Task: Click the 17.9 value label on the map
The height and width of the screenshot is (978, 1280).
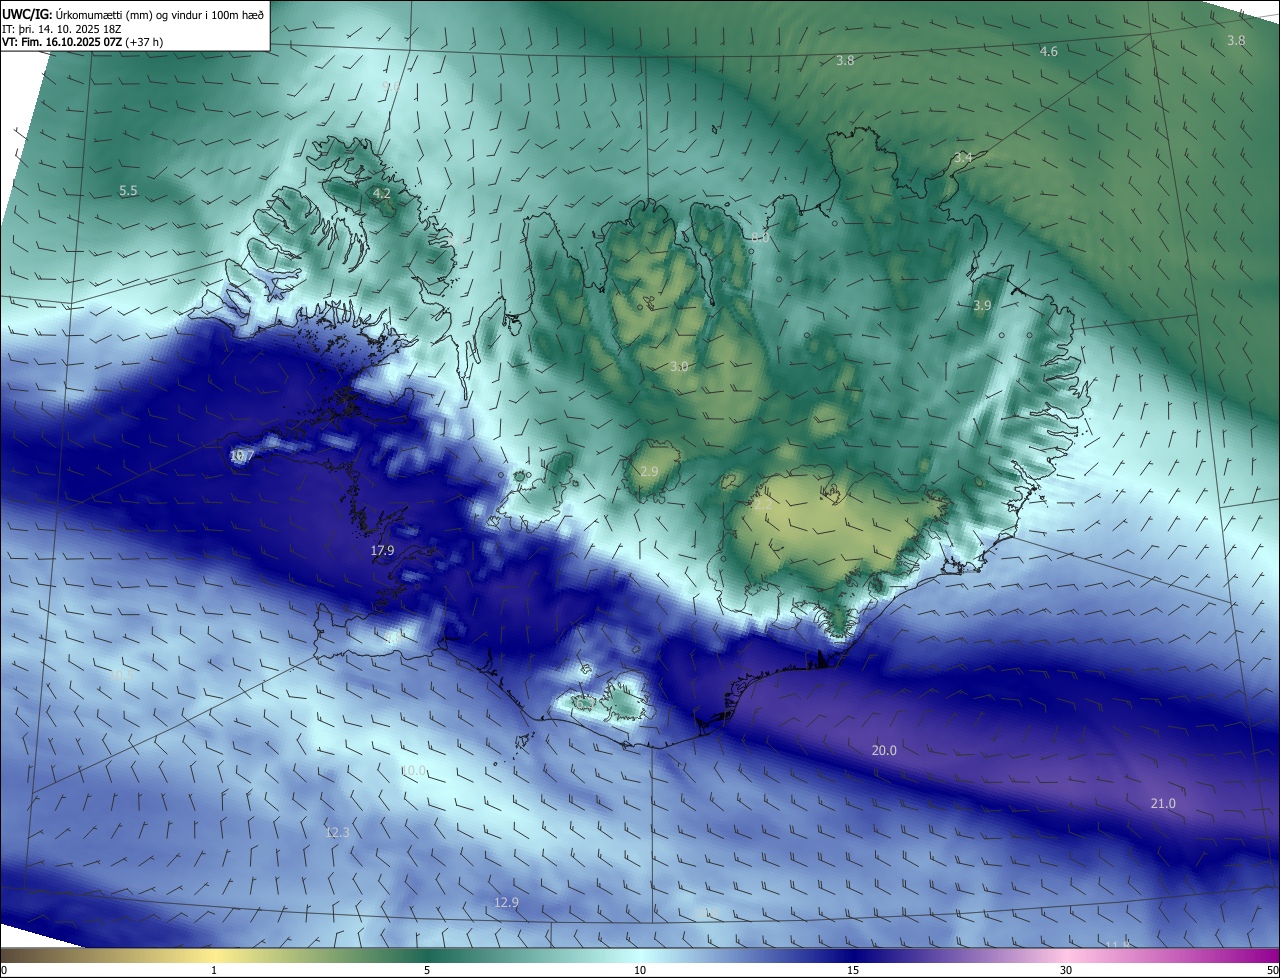Action: tap(382, 551)
